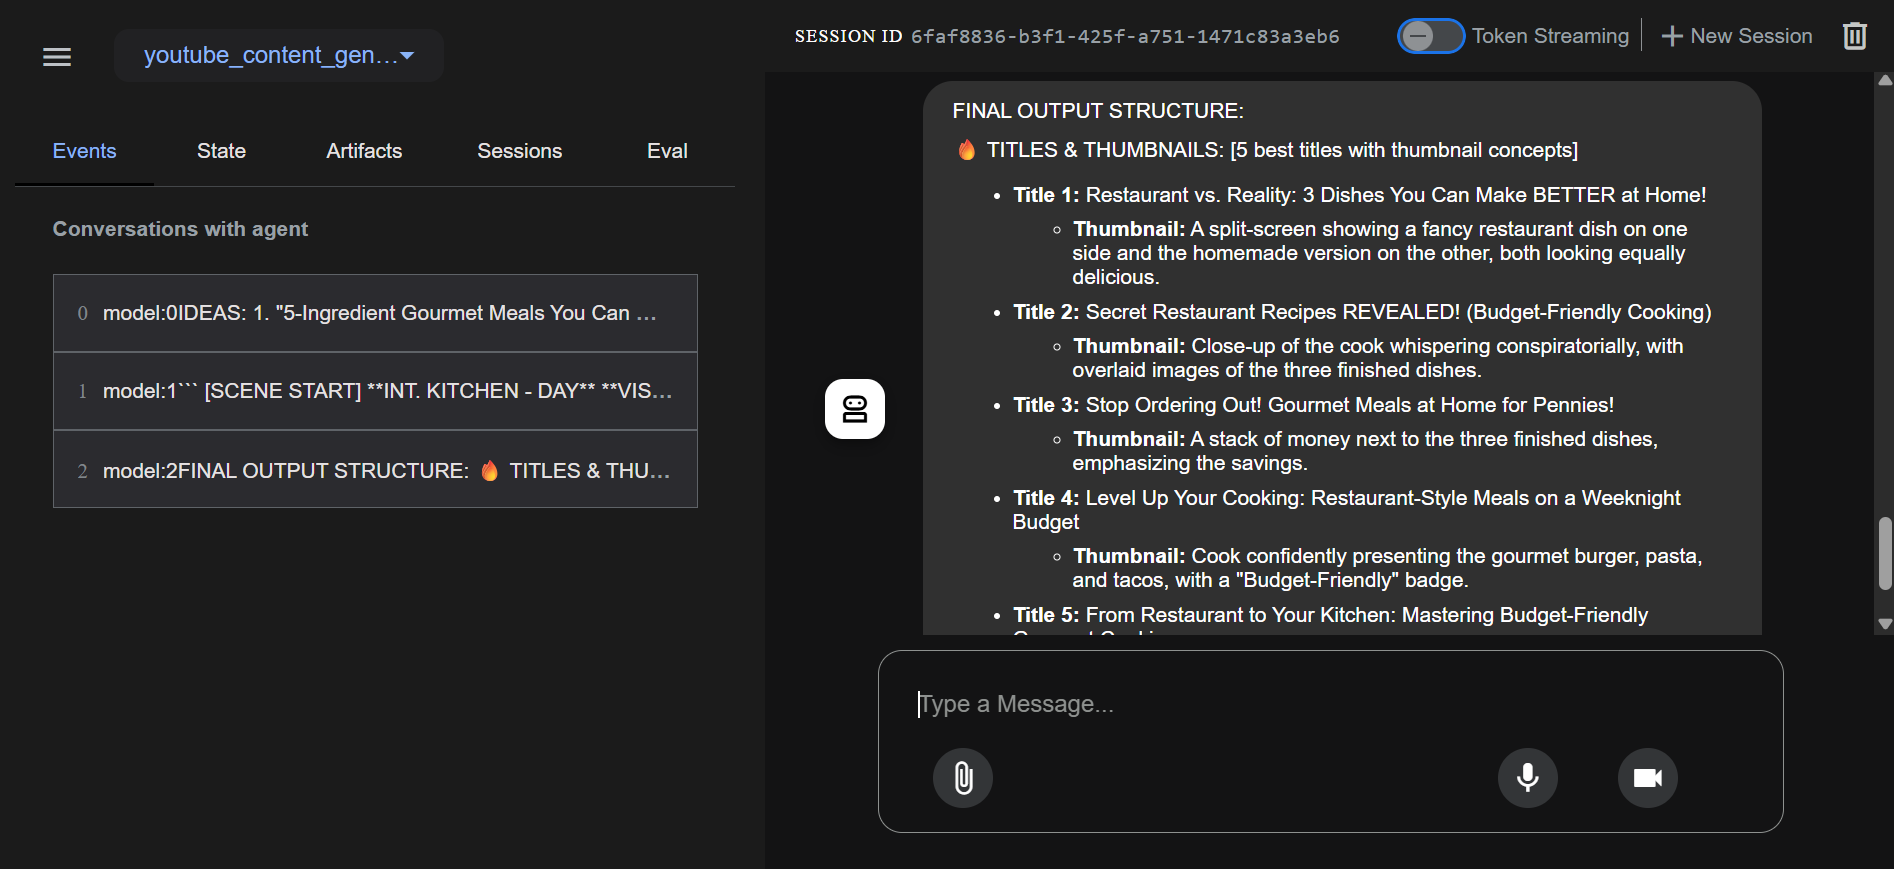Viewport: 1894px width, 869px height.
Task: Switch to the State tab
Action: pyautogui.click(x=221, y=151)
